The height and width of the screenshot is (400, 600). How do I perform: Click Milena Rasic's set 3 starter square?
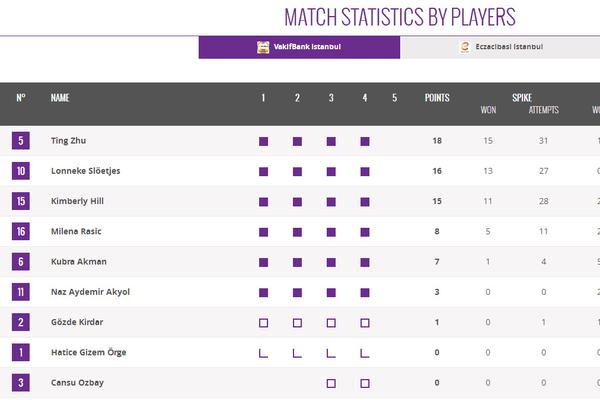coord(332,232)
